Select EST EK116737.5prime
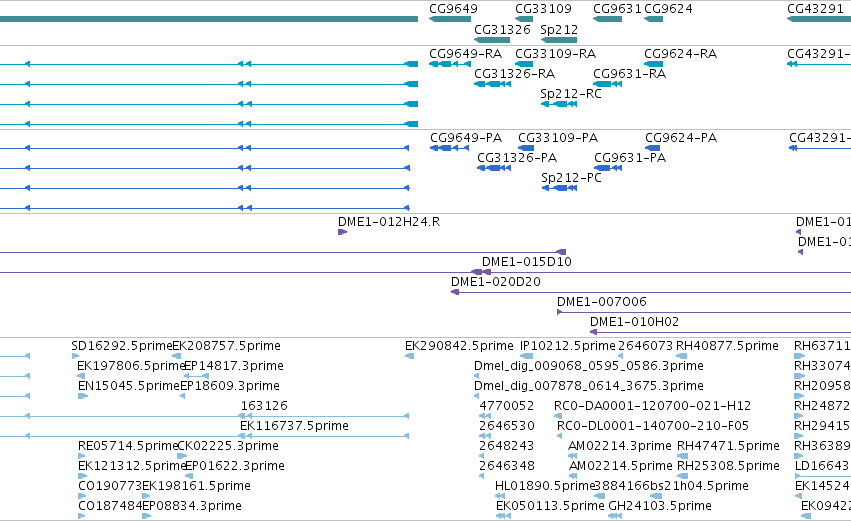This screenshot has width=851, height=521. (x=294, y=426)
